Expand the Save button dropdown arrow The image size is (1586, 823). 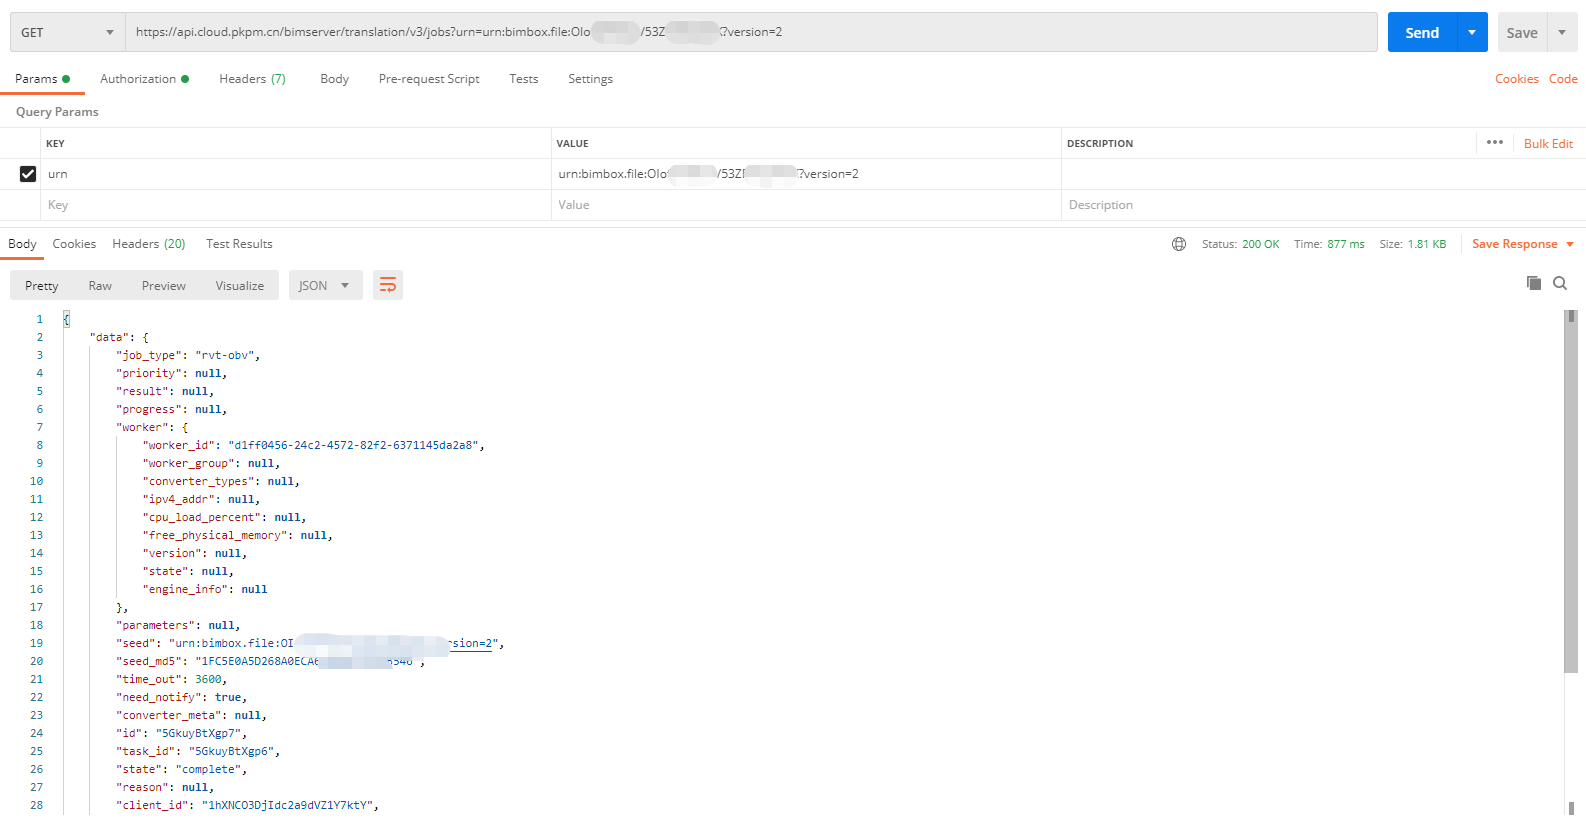click(1562, 32)
